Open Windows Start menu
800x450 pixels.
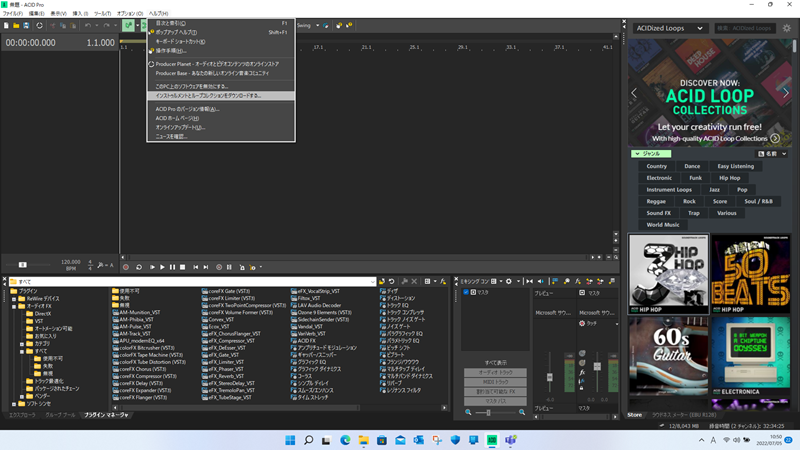coord(290,440)
